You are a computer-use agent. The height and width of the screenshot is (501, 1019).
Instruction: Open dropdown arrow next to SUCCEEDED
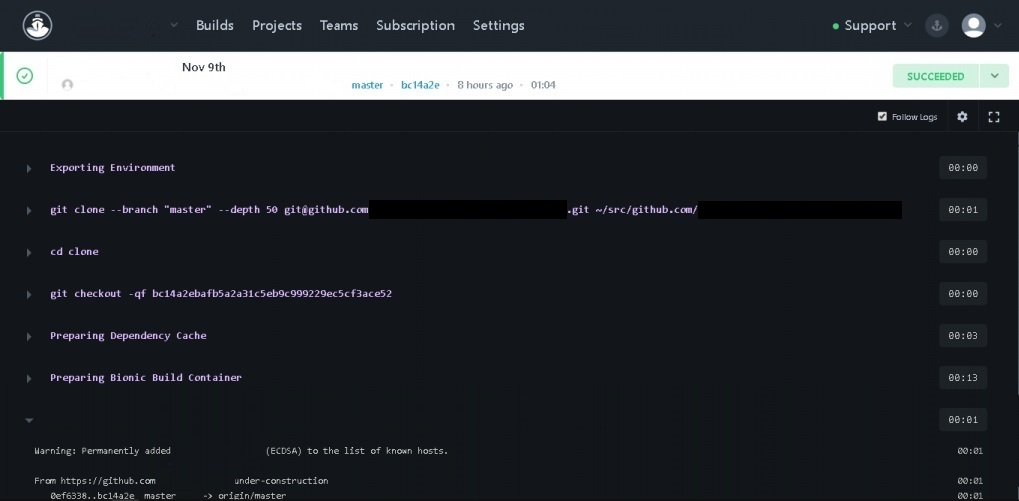click(x=994, y=76)
